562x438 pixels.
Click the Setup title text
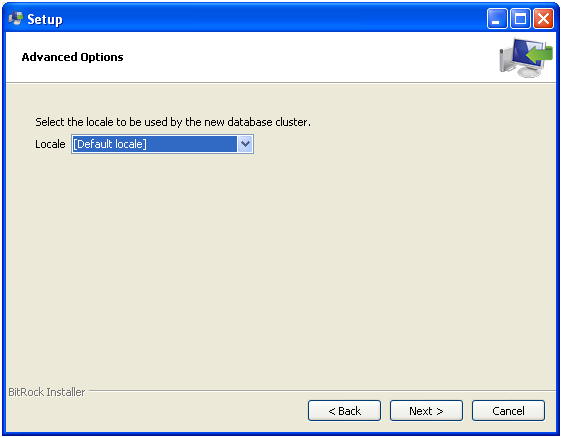coord(45,19)
